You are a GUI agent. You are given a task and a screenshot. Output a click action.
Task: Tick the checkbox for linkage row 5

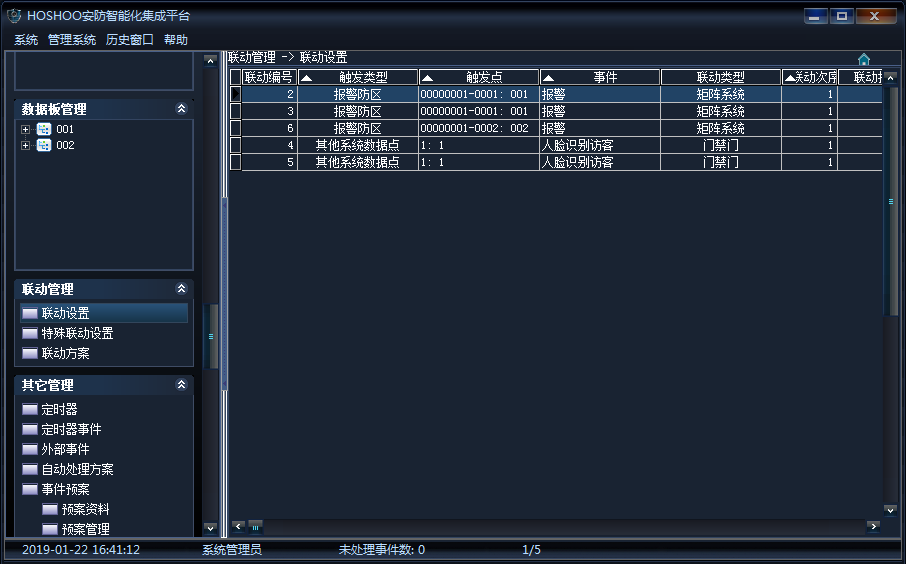click(236, 162)
